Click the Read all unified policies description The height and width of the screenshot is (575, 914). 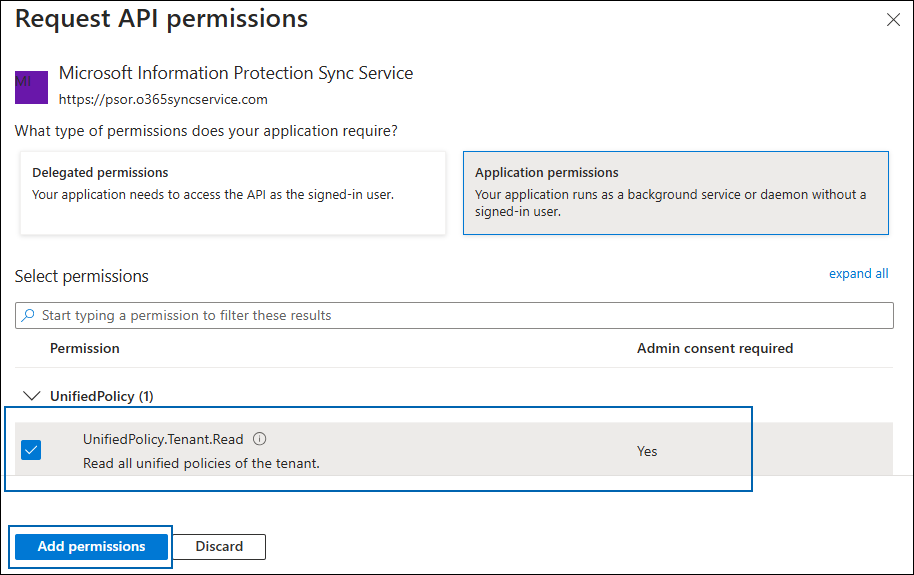coord(201,463)
